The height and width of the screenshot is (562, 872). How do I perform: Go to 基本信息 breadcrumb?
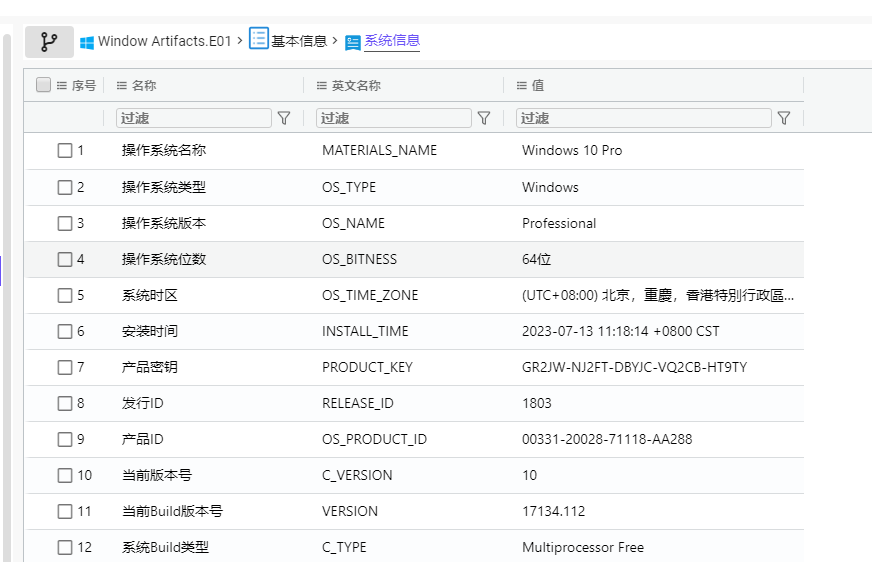pos(299,41)
